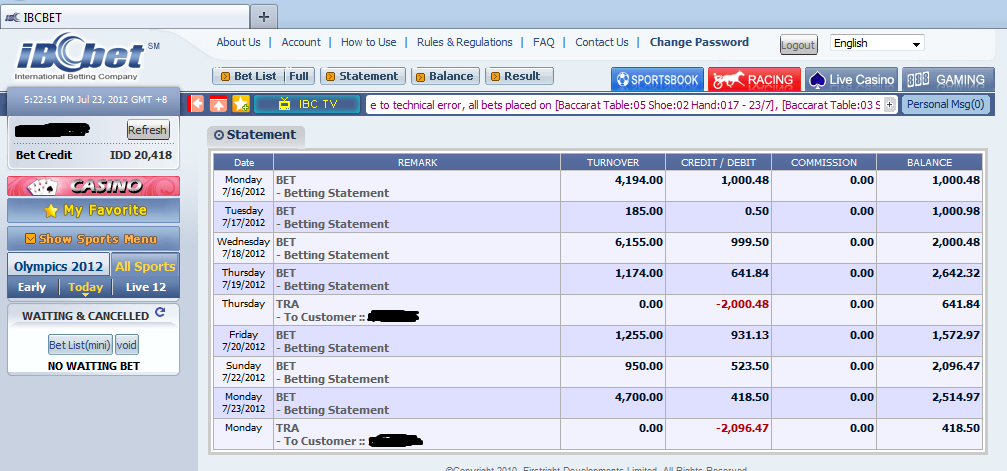Open the FAQ link
The image size is (1007, 471).
click(543, 42)
